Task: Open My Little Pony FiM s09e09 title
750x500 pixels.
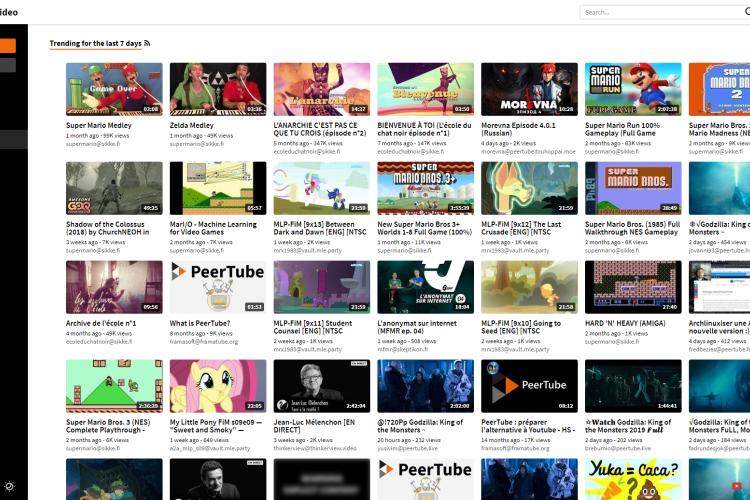Action: tap(216, 426)
